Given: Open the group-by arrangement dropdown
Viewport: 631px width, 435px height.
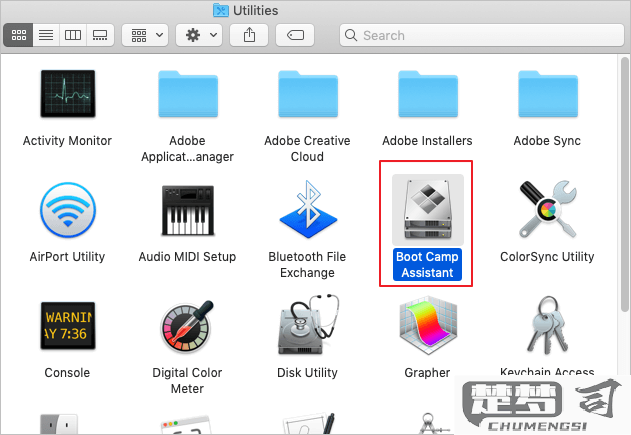Looking at the screenshot, I should (x=145, y=35).
